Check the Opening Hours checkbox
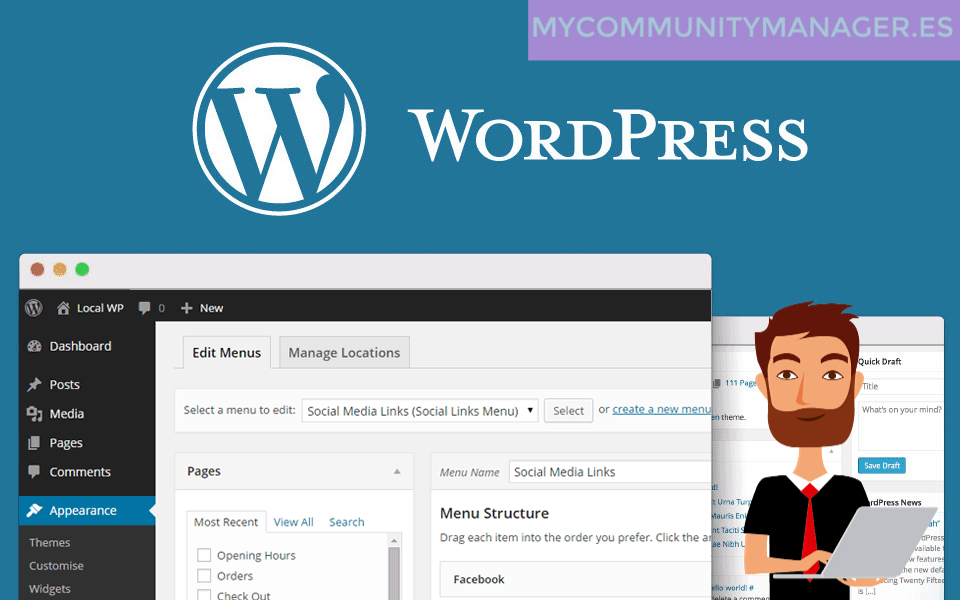Viewport: 960px width, 600px height. 204,555
